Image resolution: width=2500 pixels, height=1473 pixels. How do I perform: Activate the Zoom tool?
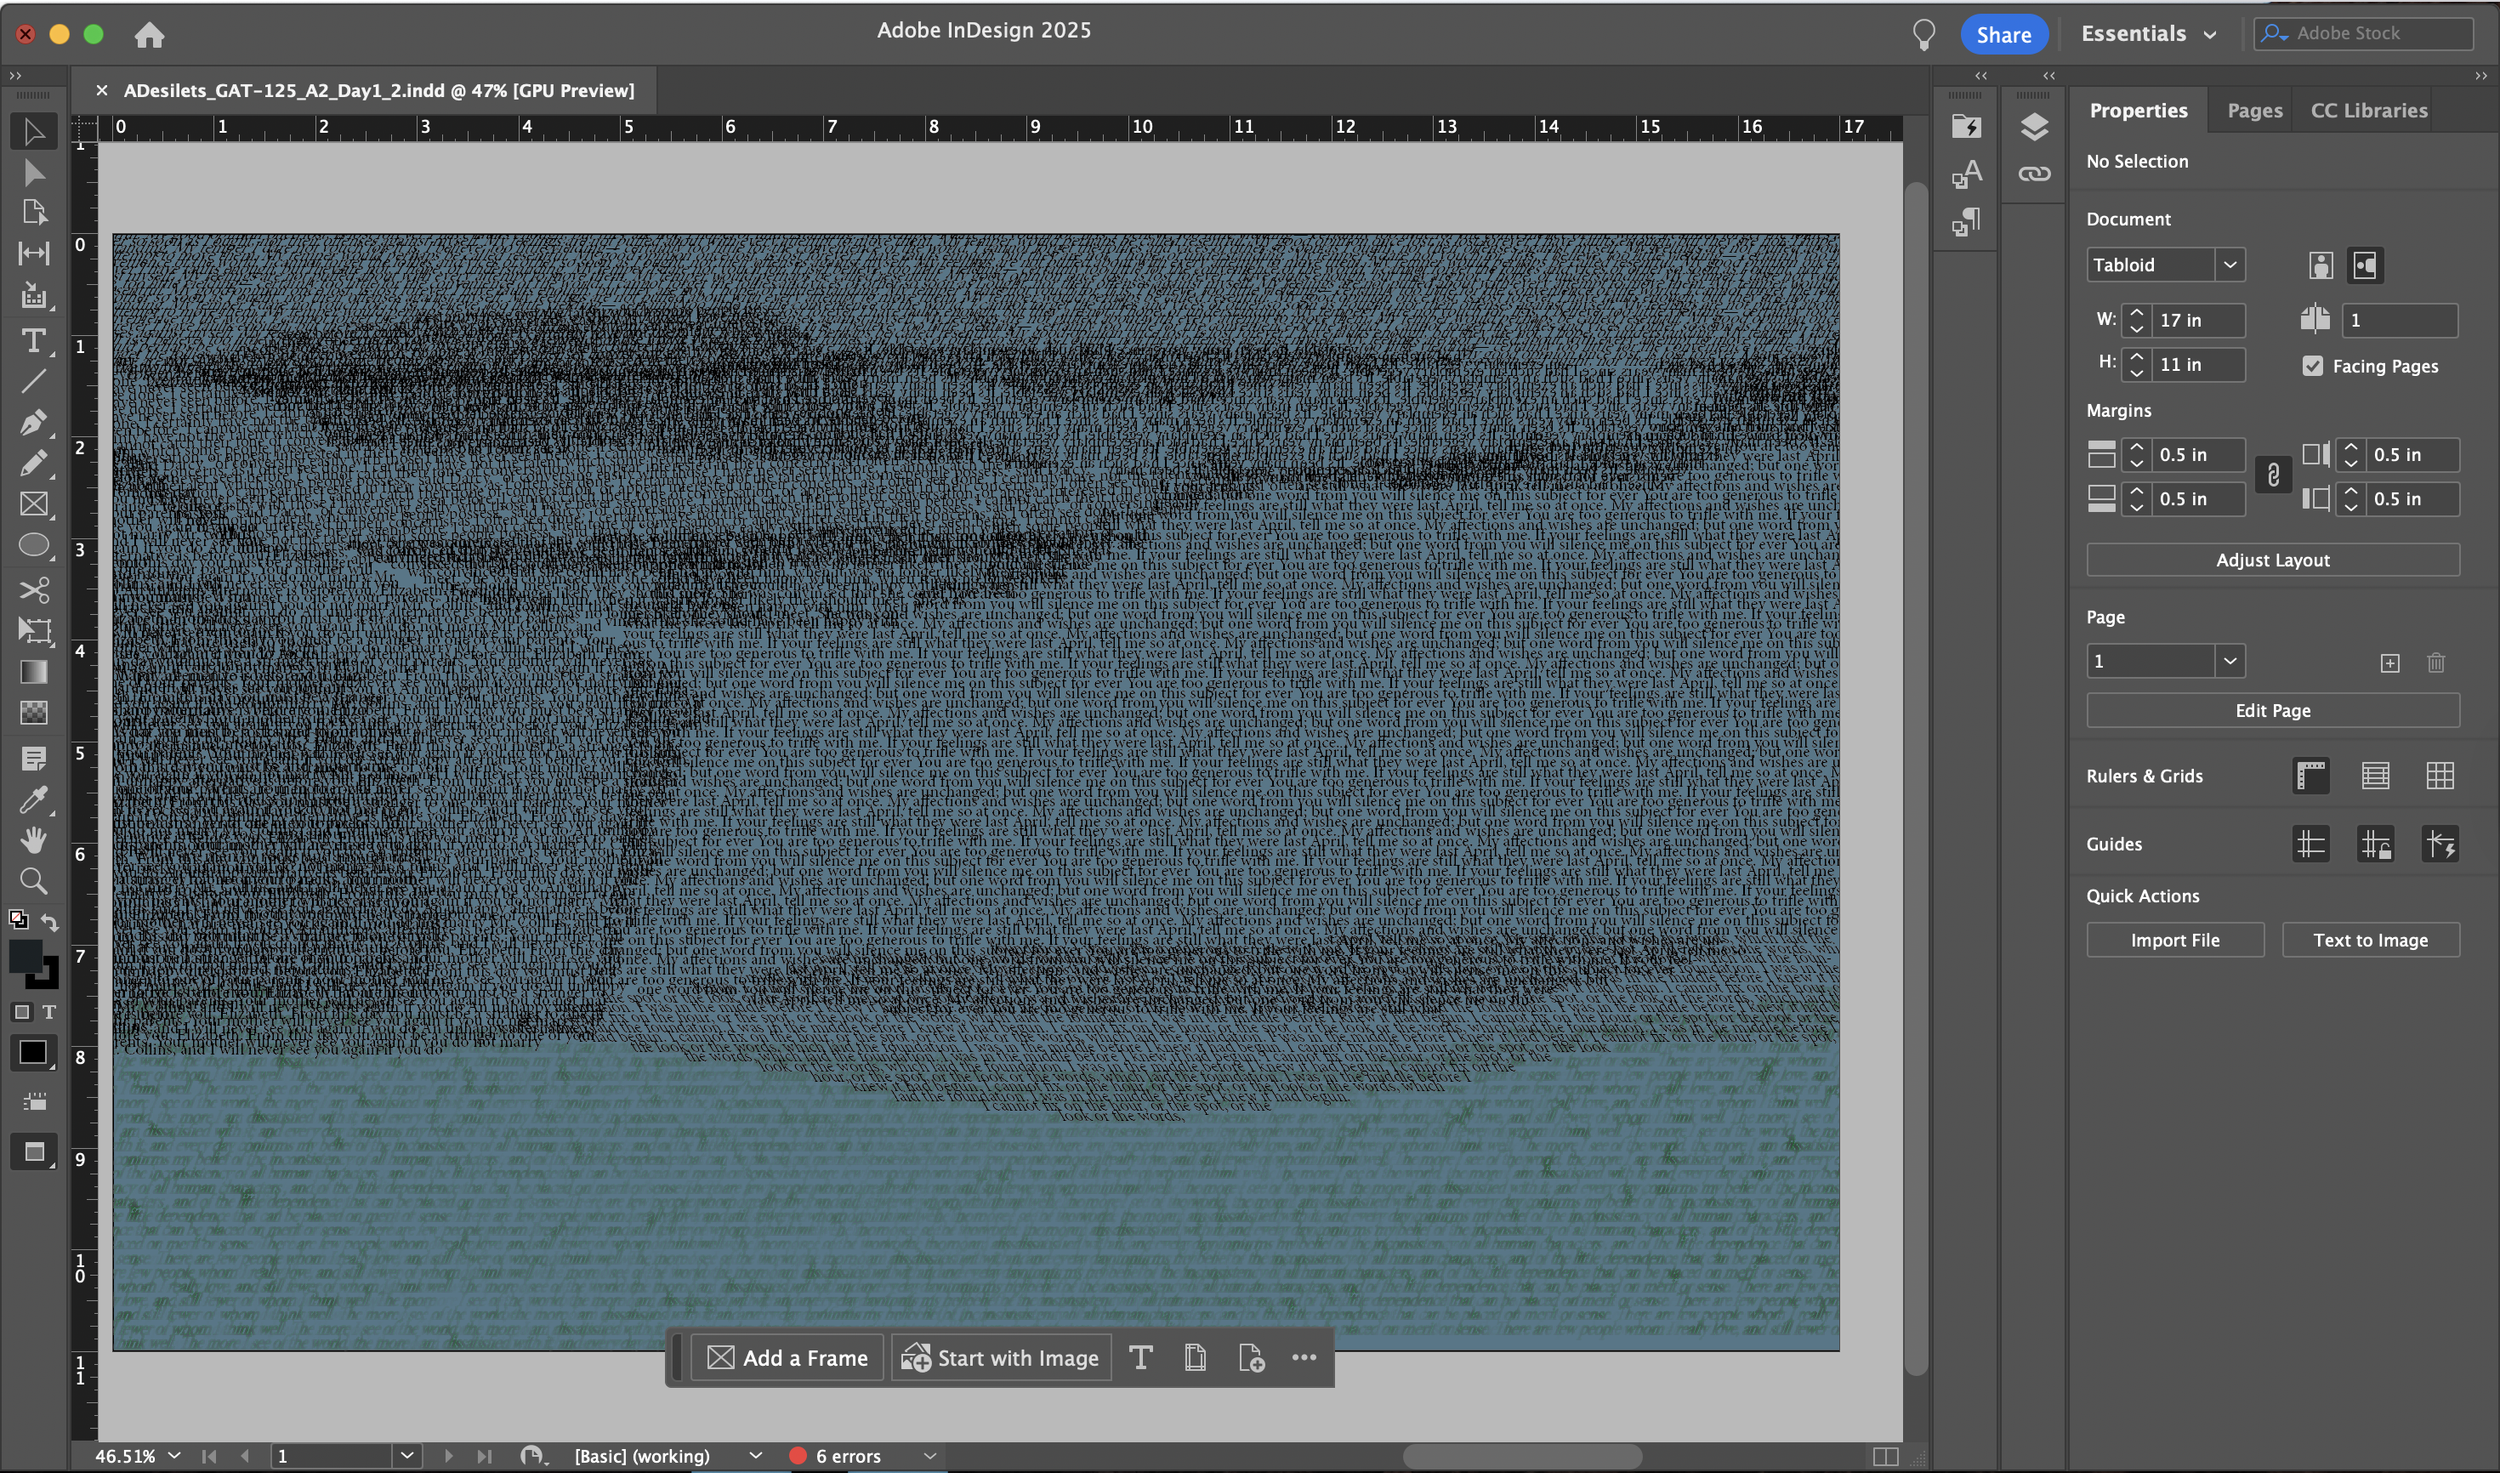click(33, 881)
